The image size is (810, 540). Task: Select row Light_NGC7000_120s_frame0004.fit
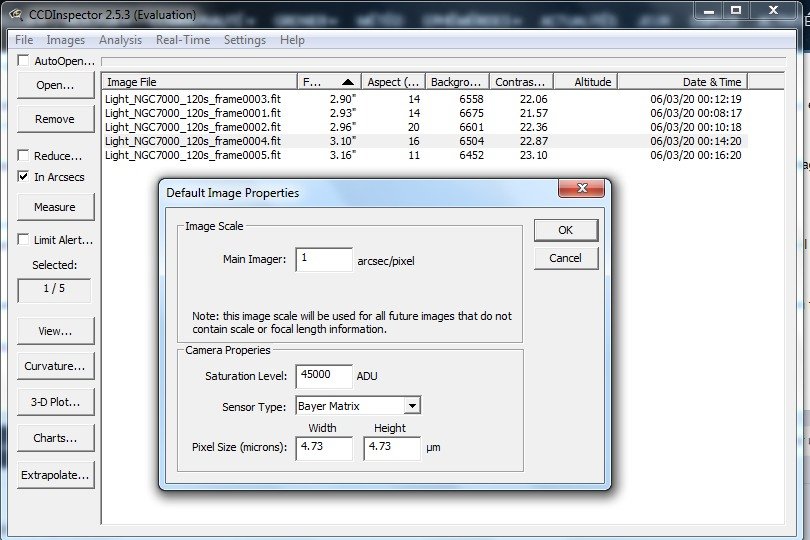click(x=425, y=141)
